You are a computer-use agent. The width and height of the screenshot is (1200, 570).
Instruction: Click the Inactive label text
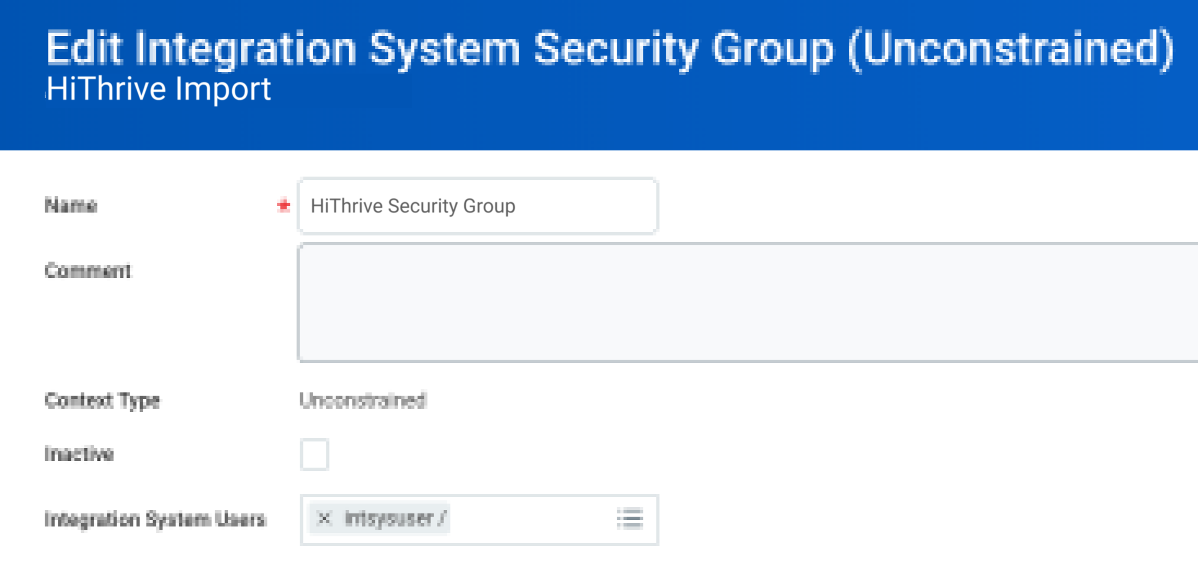point(79,454)
